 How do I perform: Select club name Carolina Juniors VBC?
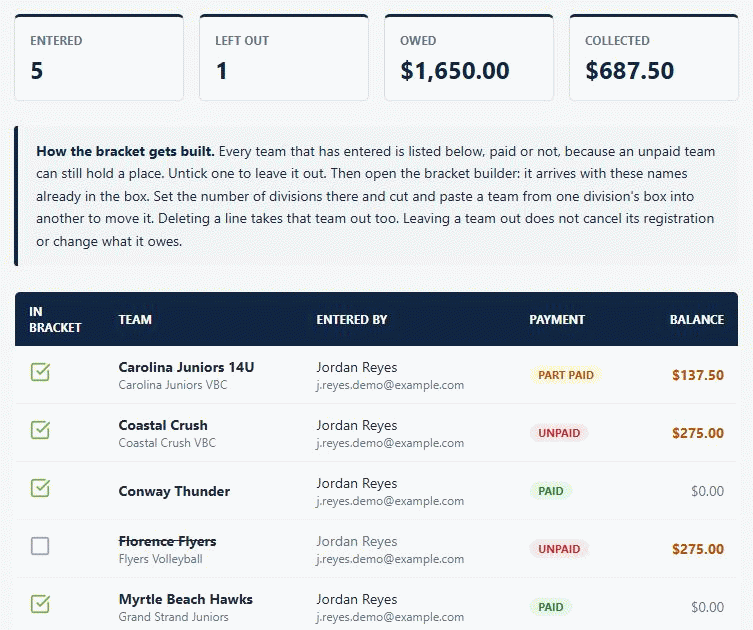173,385
